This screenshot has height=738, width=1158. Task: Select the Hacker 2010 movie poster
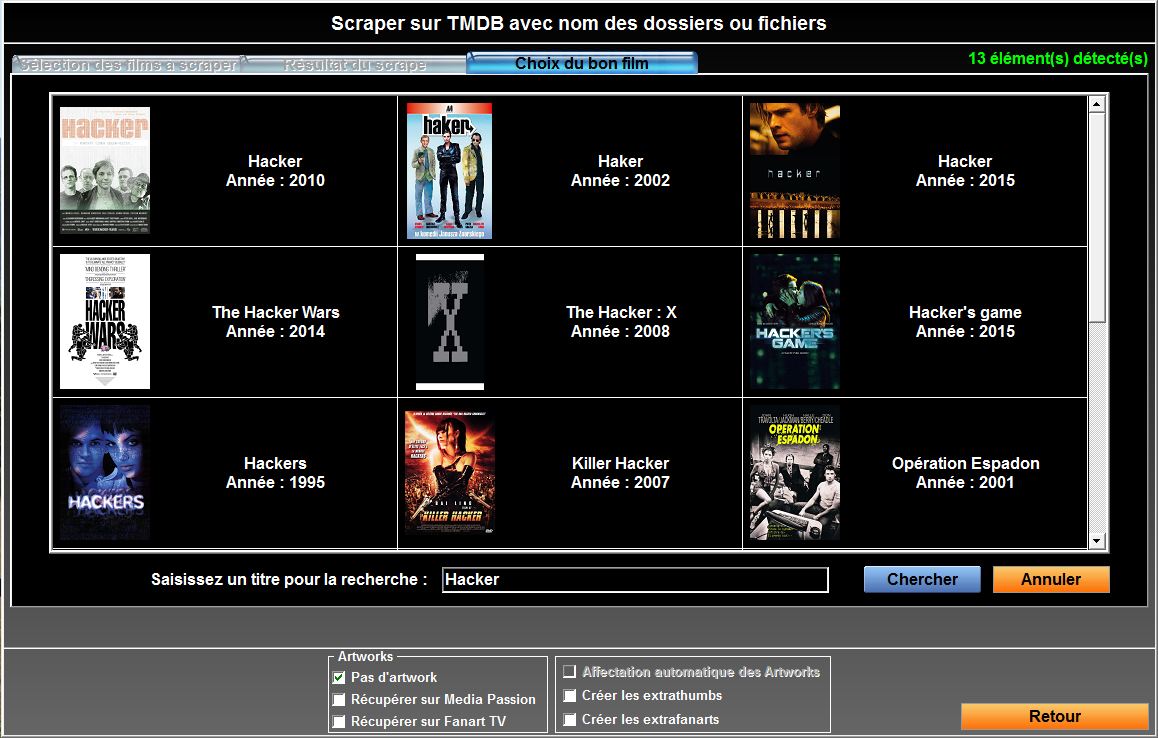105,171
